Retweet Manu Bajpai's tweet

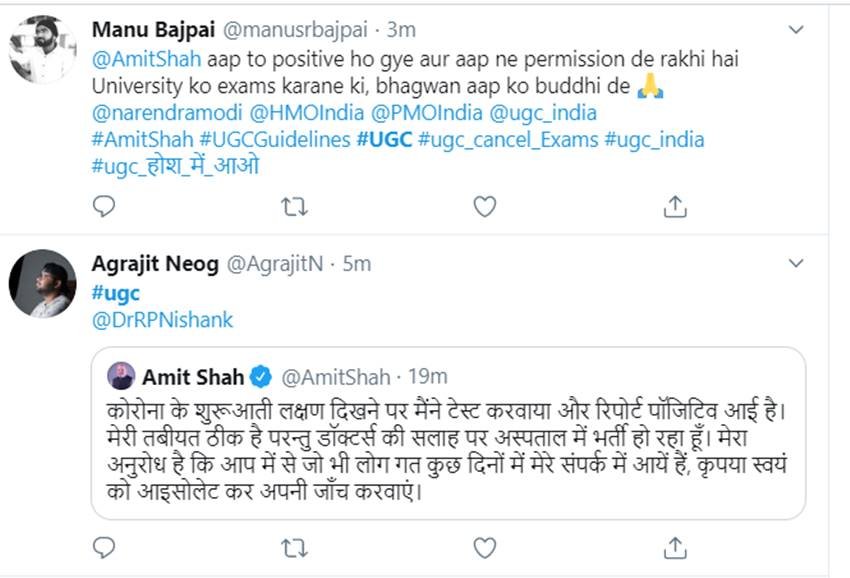tap(293, 207)
